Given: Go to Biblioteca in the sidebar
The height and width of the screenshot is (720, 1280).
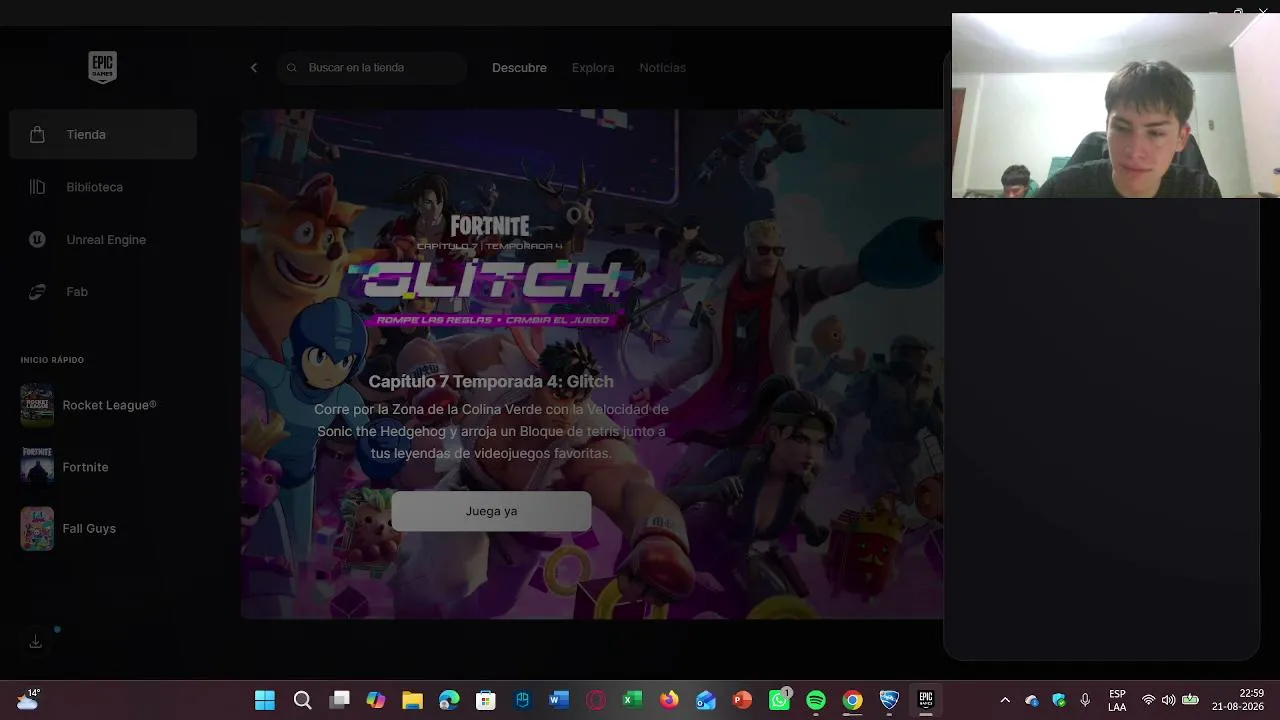Looking at the screenshot, I should tap(103, 187).
